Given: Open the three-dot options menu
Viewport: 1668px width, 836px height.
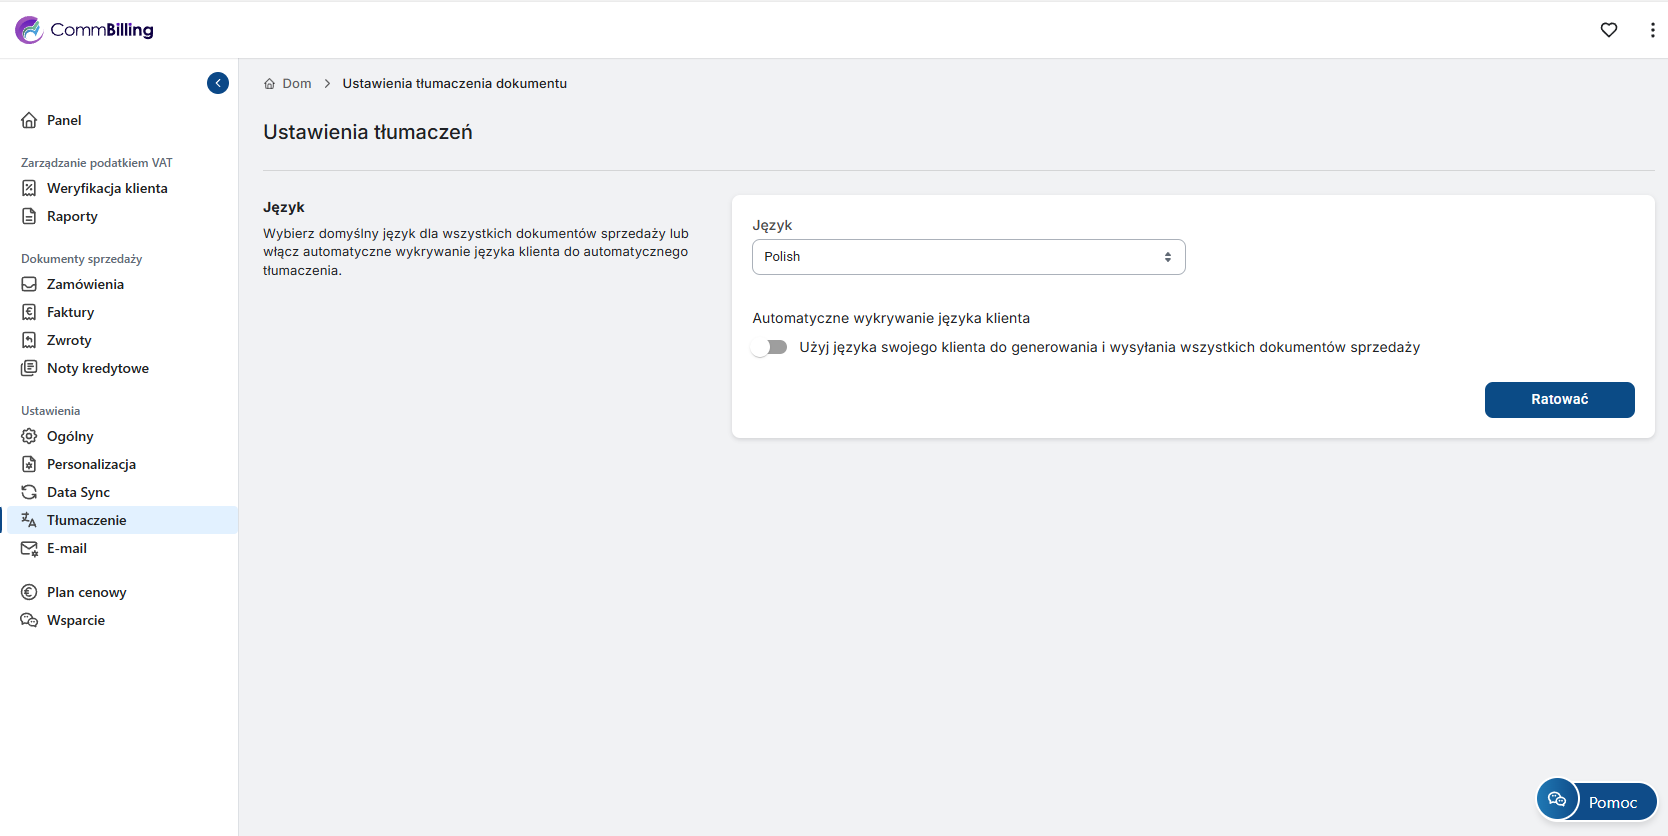Looking at the screenshot, I should point(1651,30).
